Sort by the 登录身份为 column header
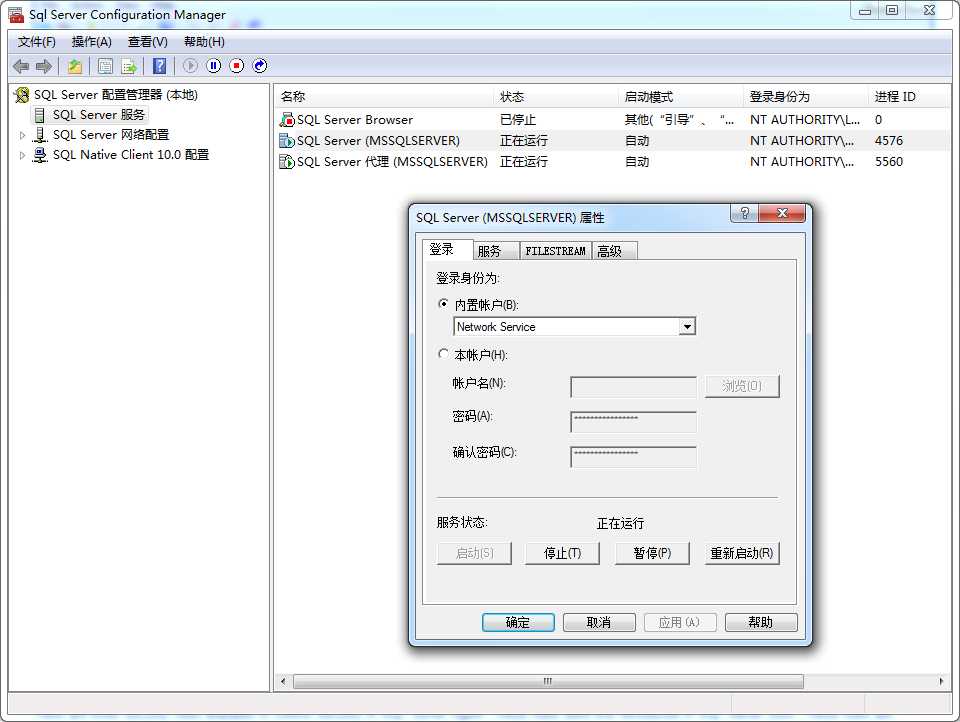 click(806, 97)
